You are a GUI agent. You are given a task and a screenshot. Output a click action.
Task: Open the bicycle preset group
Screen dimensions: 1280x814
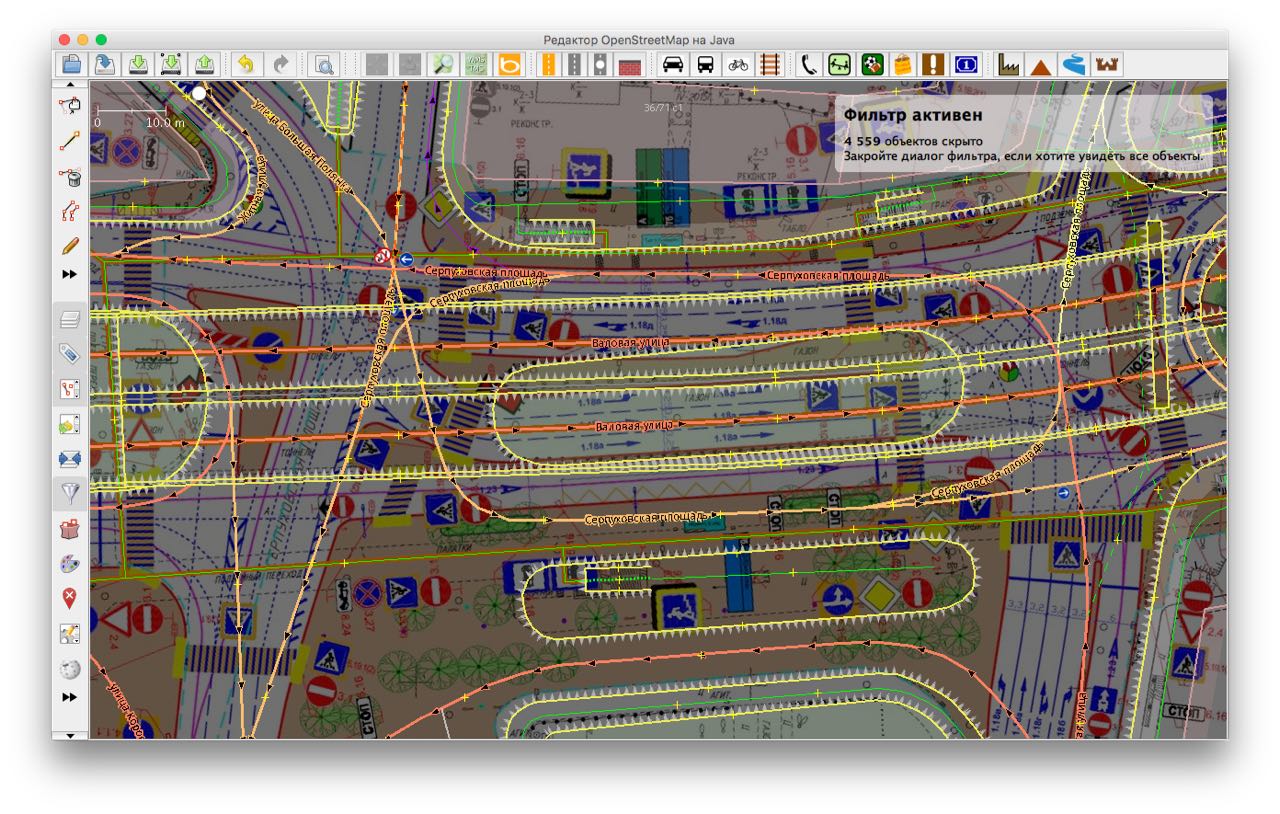pyautogui.click(x=738, y=65)
